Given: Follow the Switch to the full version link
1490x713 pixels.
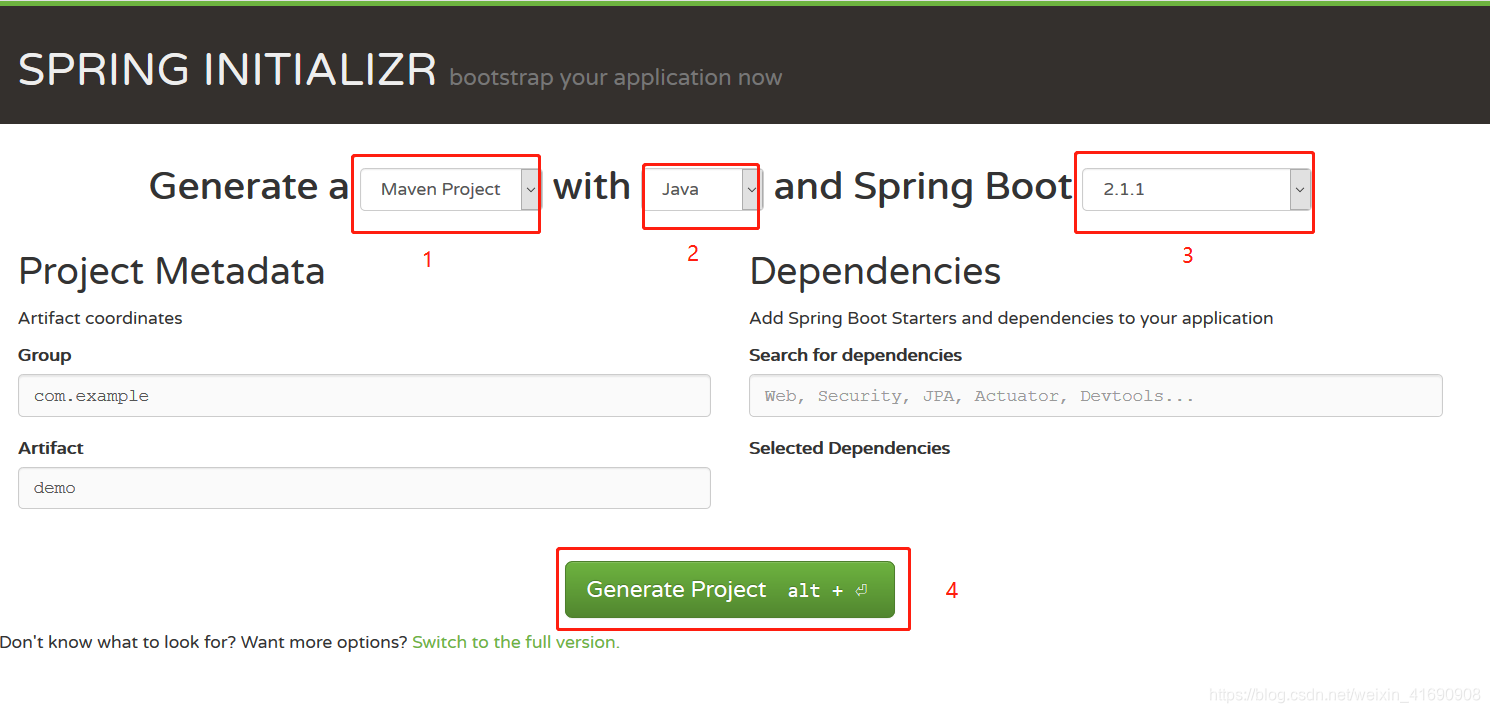Looking at the screenshot, I should [x=516, y=642].
